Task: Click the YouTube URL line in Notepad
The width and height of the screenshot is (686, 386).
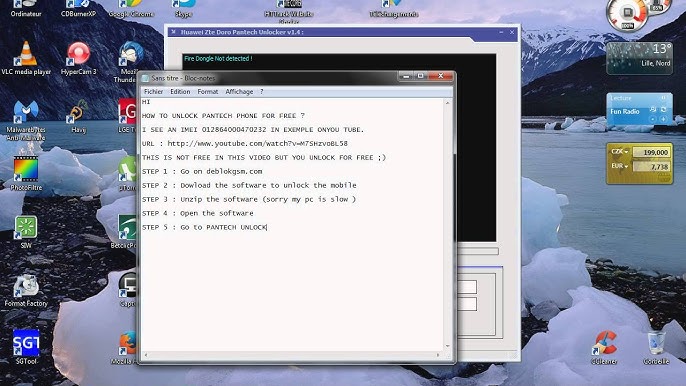Action: (x=245, y=143)
